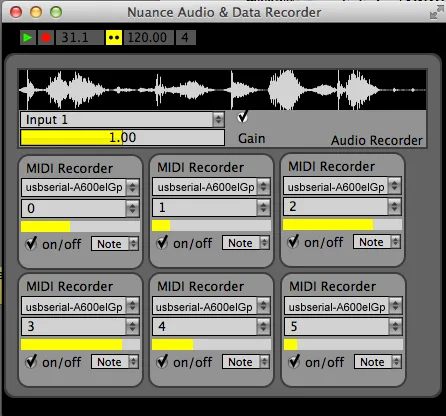The width and height of the screenshot is (446, 416).
Task: Open Note type dropdown in MIDI Recorder 5
Action: pyautogui.click(x=378, y=362)
